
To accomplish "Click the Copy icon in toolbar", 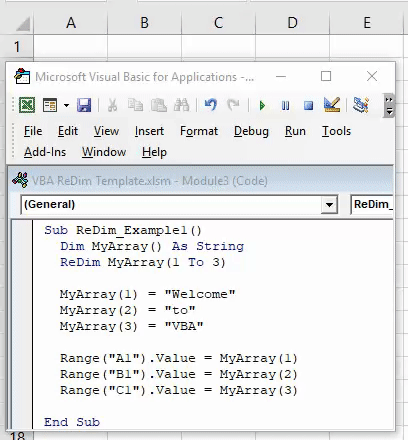I will (136, 105).
